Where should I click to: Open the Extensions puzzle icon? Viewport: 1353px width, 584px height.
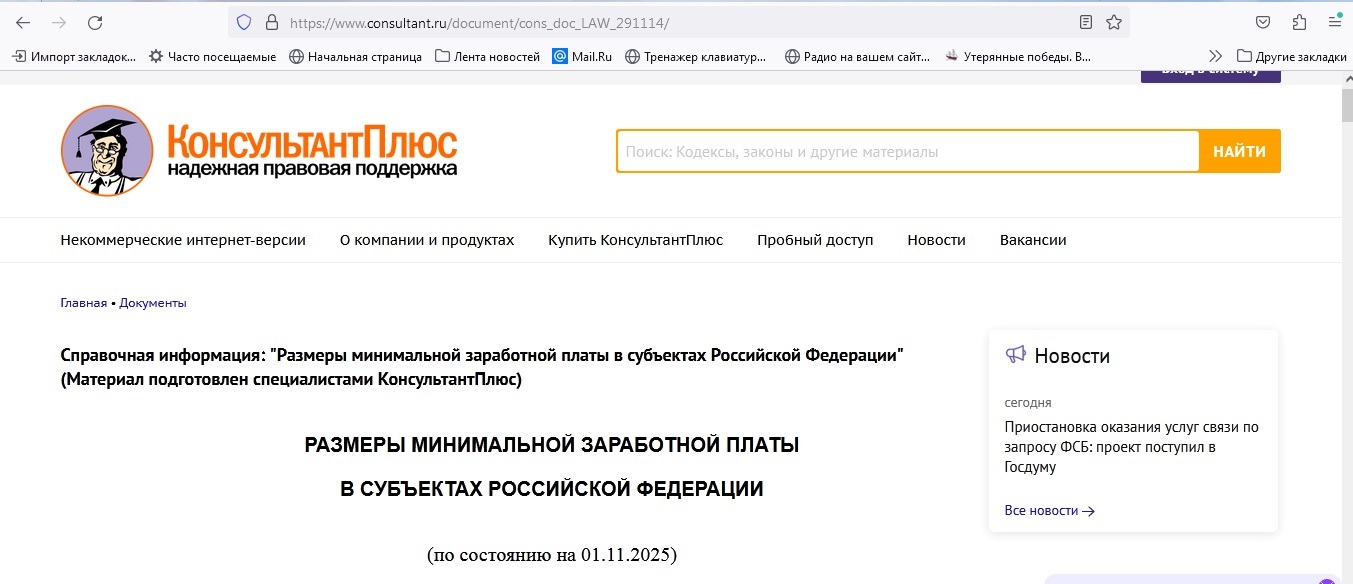pos(1299,22)
